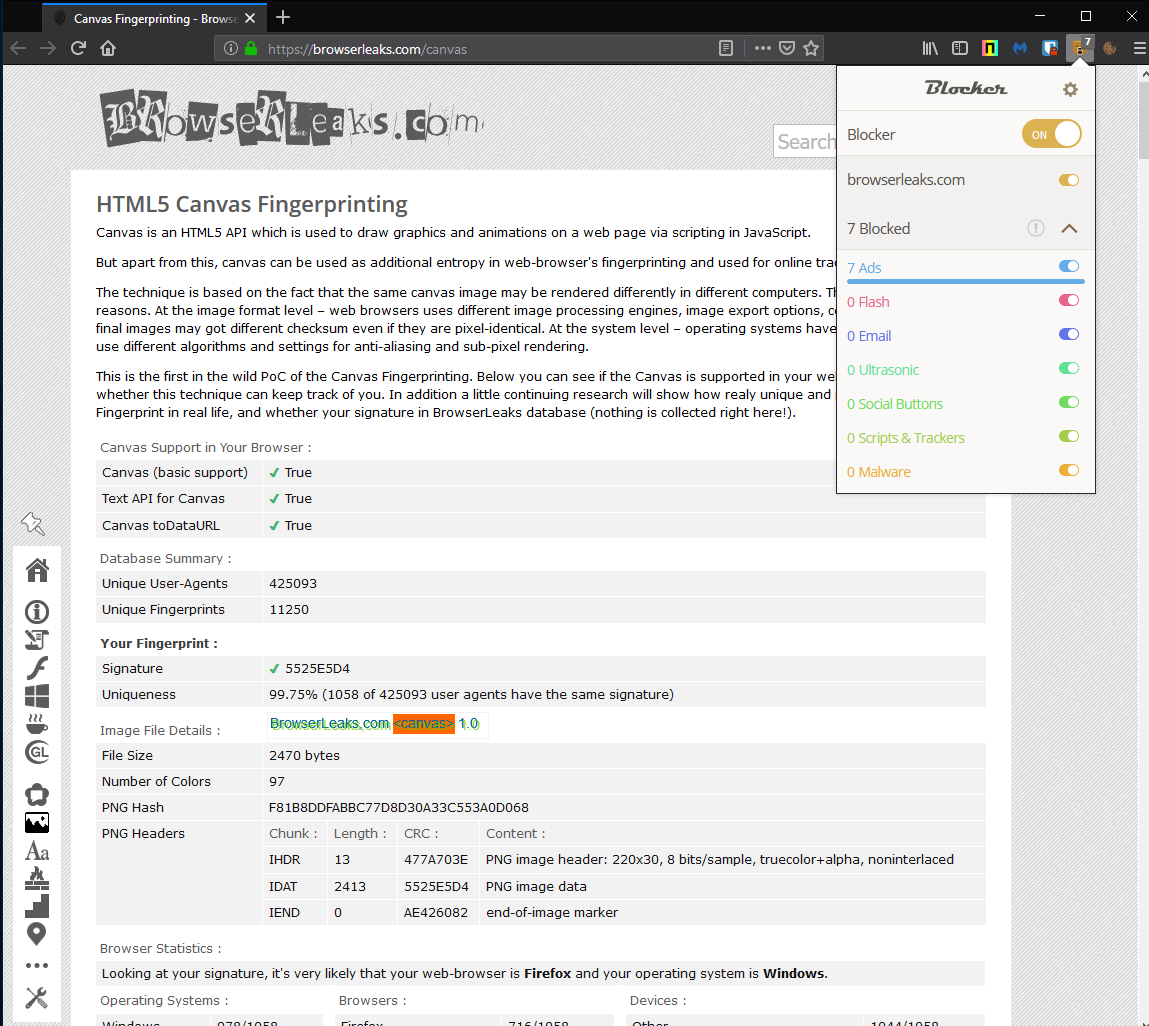Click the blocked info exclamation icon
This screenshot has height=1026, width=1149.
click(x=1035, y=229)
